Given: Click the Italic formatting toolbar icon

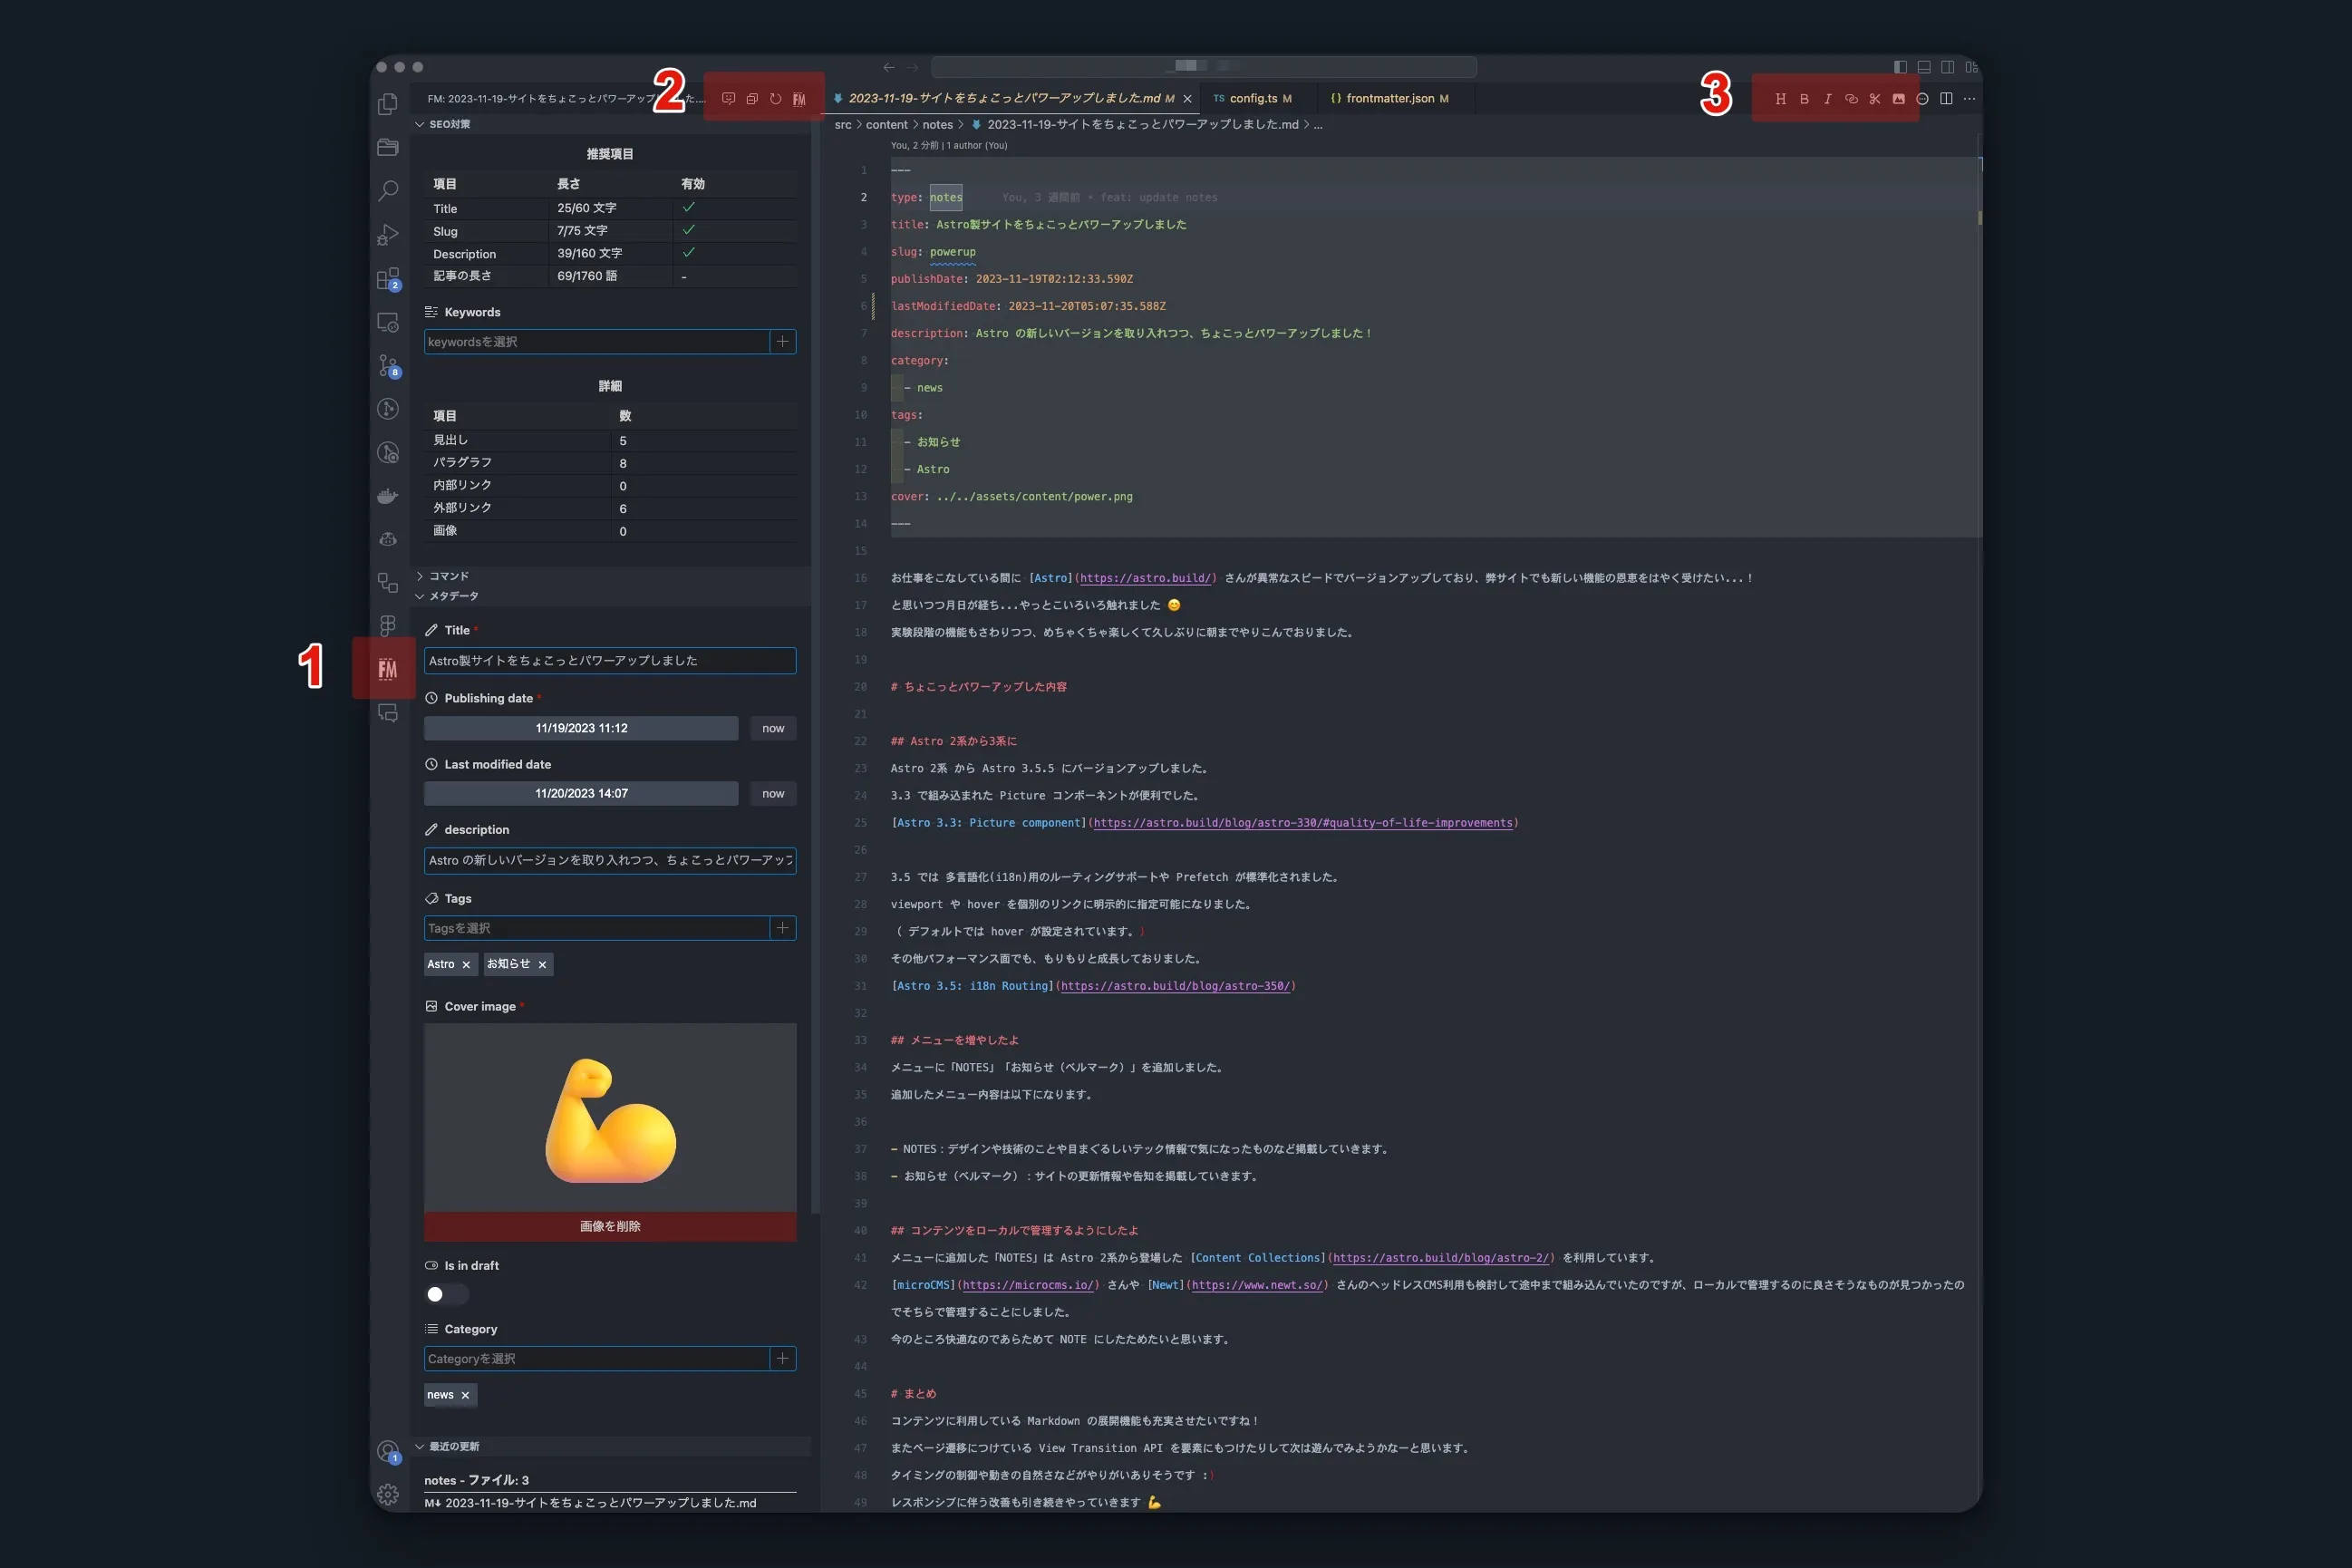Looking at the screenshot, I should [x=1827, y=99].
